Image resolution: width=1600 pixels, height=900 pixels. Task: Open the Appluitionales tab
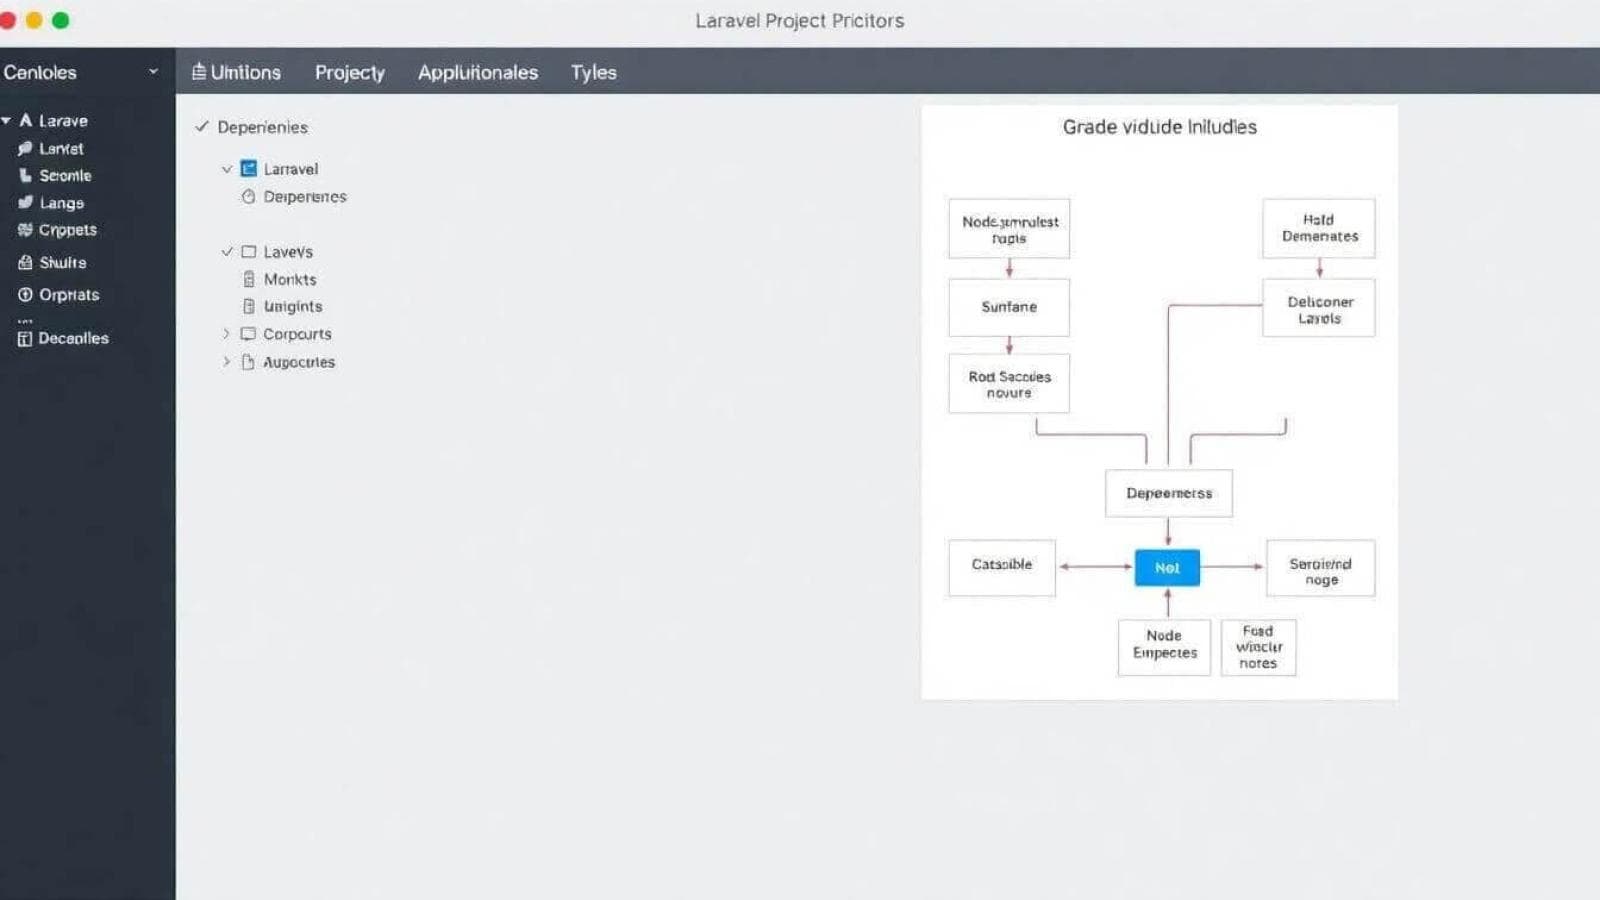coord(477,72)
